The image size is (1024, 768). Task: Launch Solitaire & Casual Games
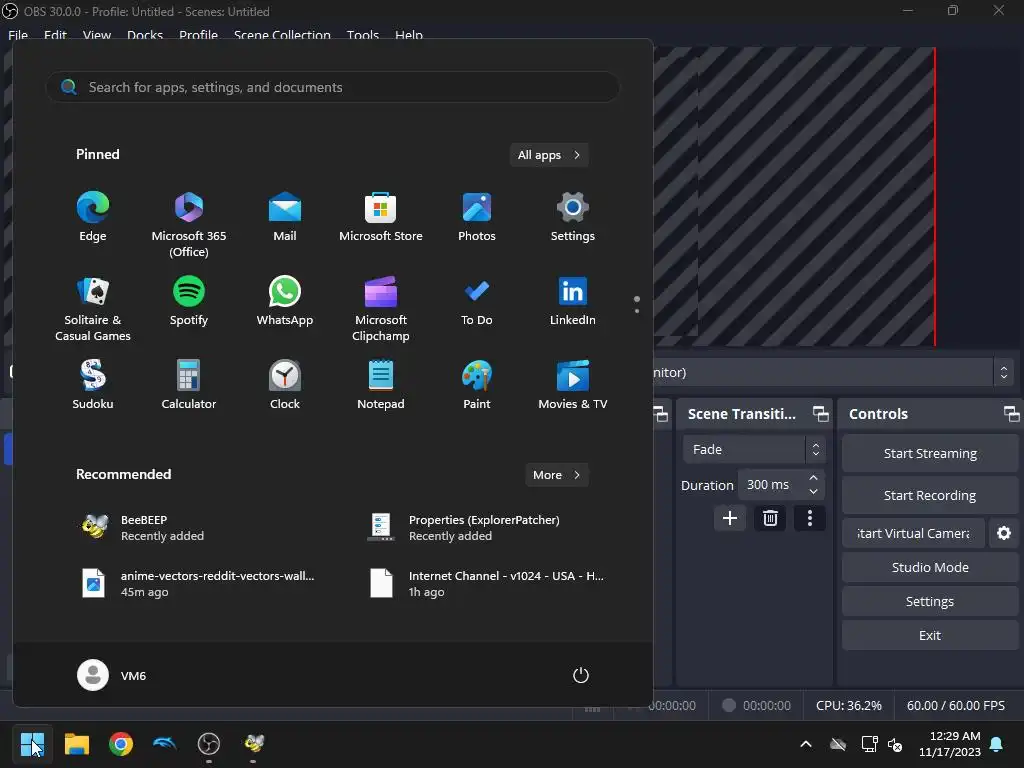(x=93, y=308)
